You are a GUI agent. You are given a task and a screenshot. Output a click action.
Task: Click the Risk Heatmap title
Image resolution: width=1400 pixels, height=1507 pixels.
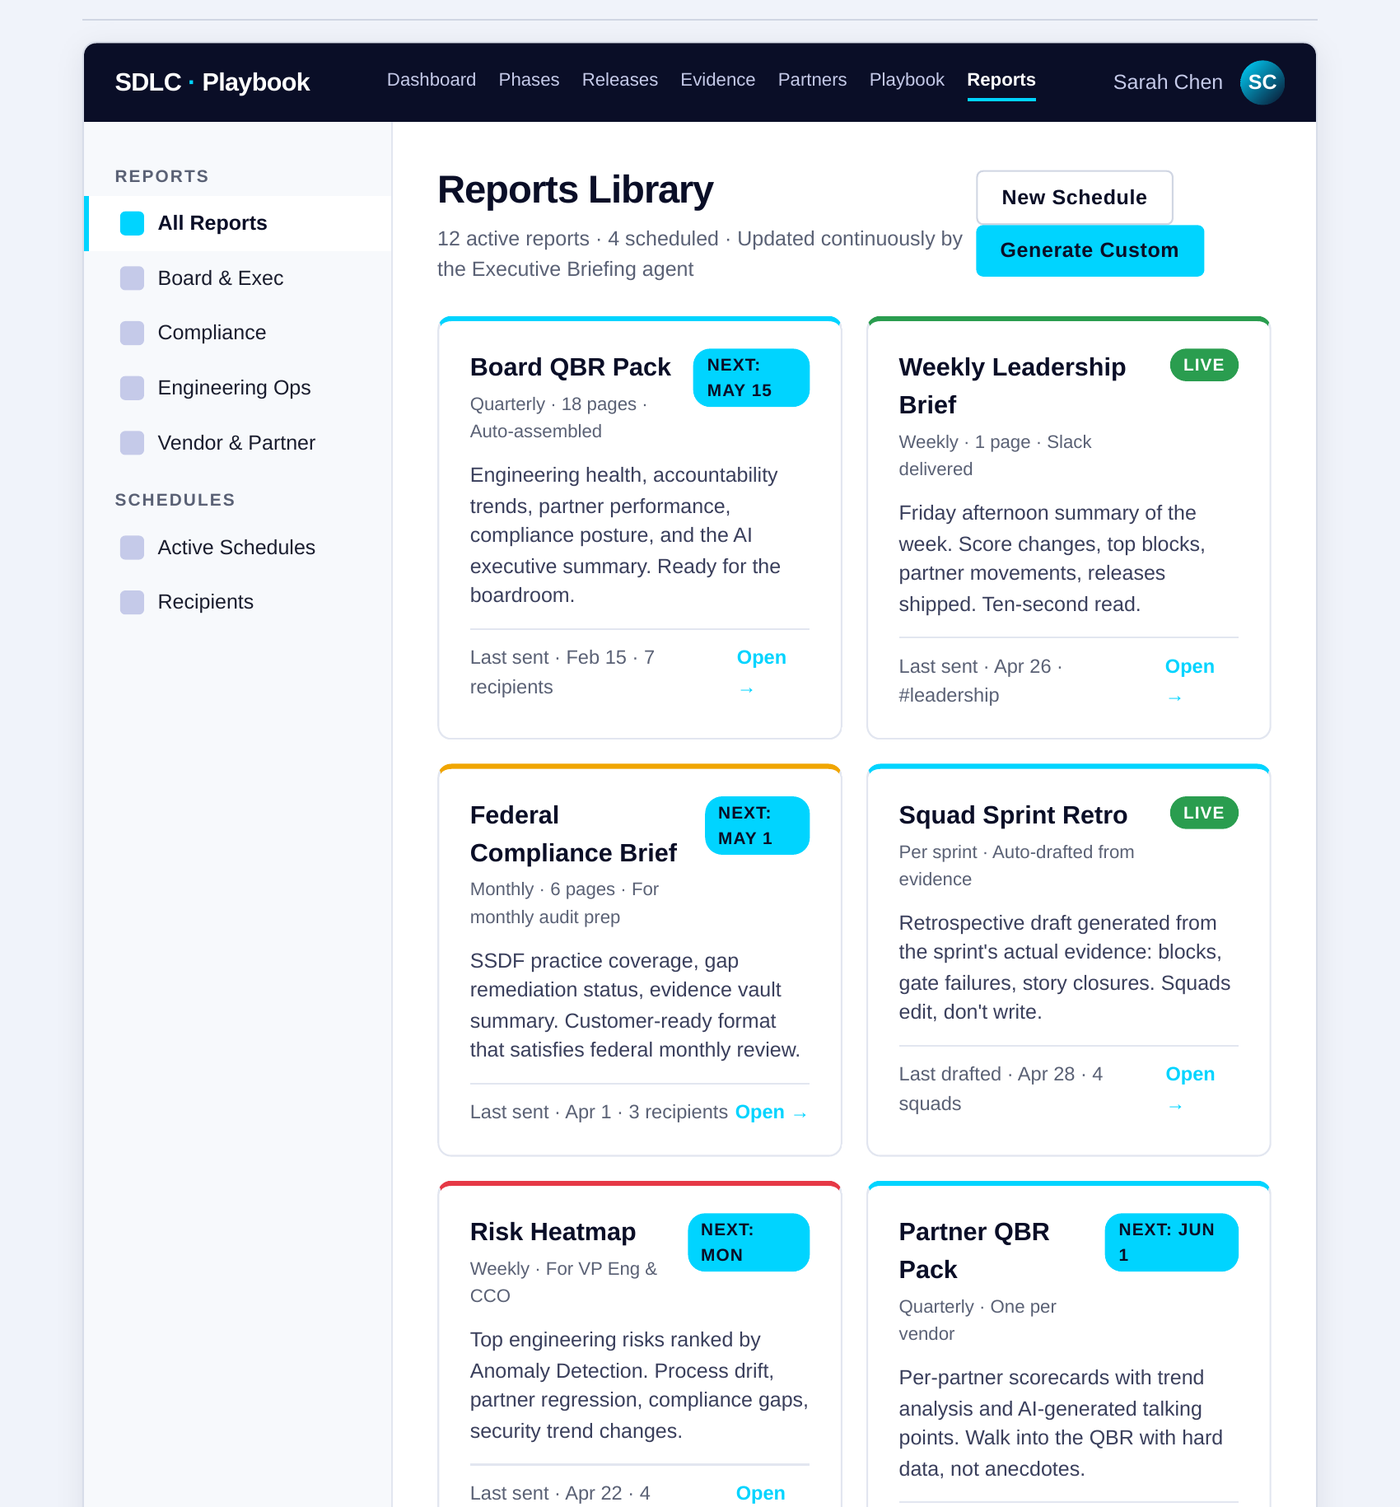(553, 1232)
